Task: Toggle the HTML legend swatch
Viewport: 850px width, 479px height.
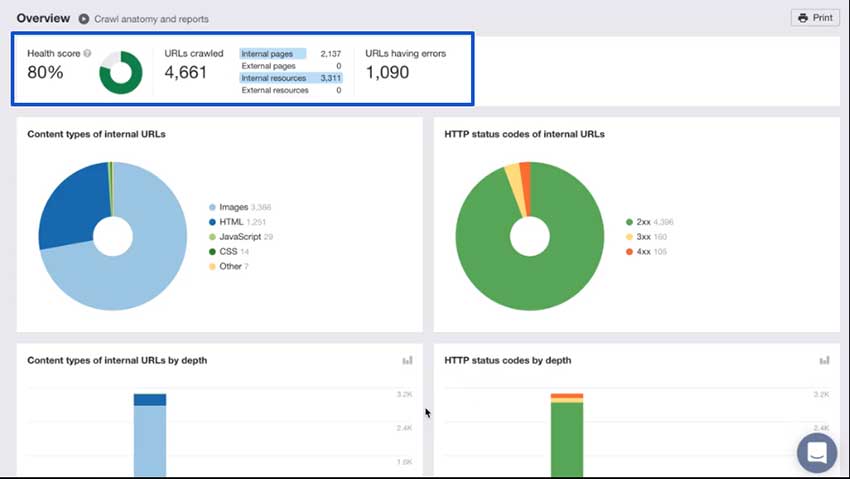Action: tap(212, 222)
